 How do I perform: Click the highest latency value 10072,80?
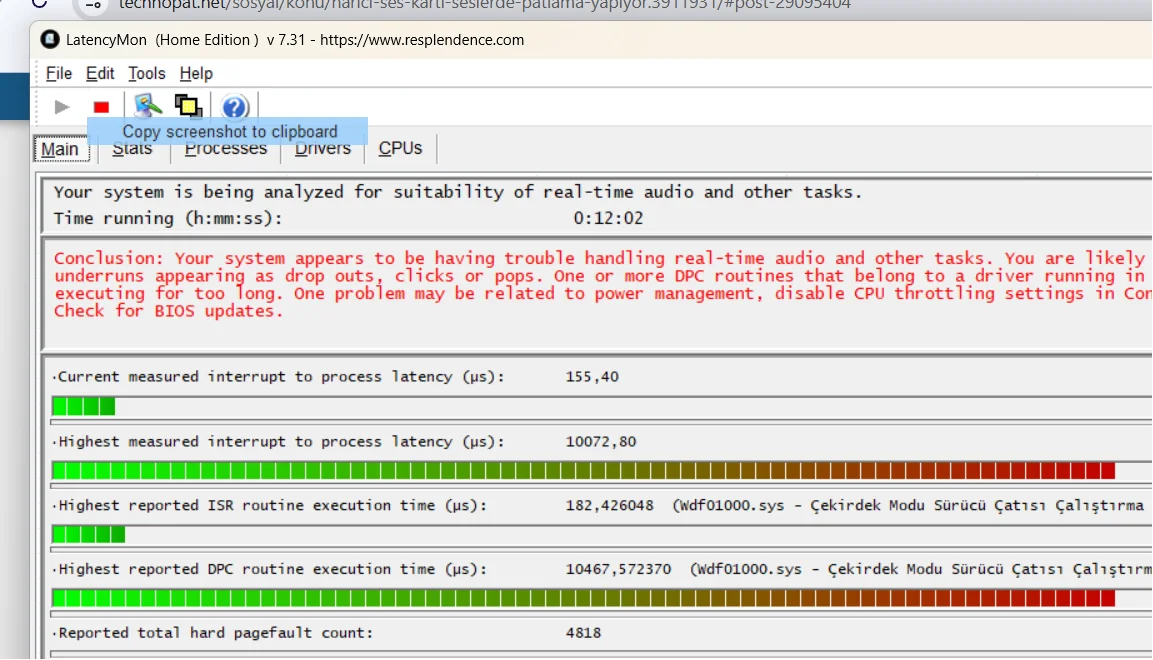[x=601, y=442]
